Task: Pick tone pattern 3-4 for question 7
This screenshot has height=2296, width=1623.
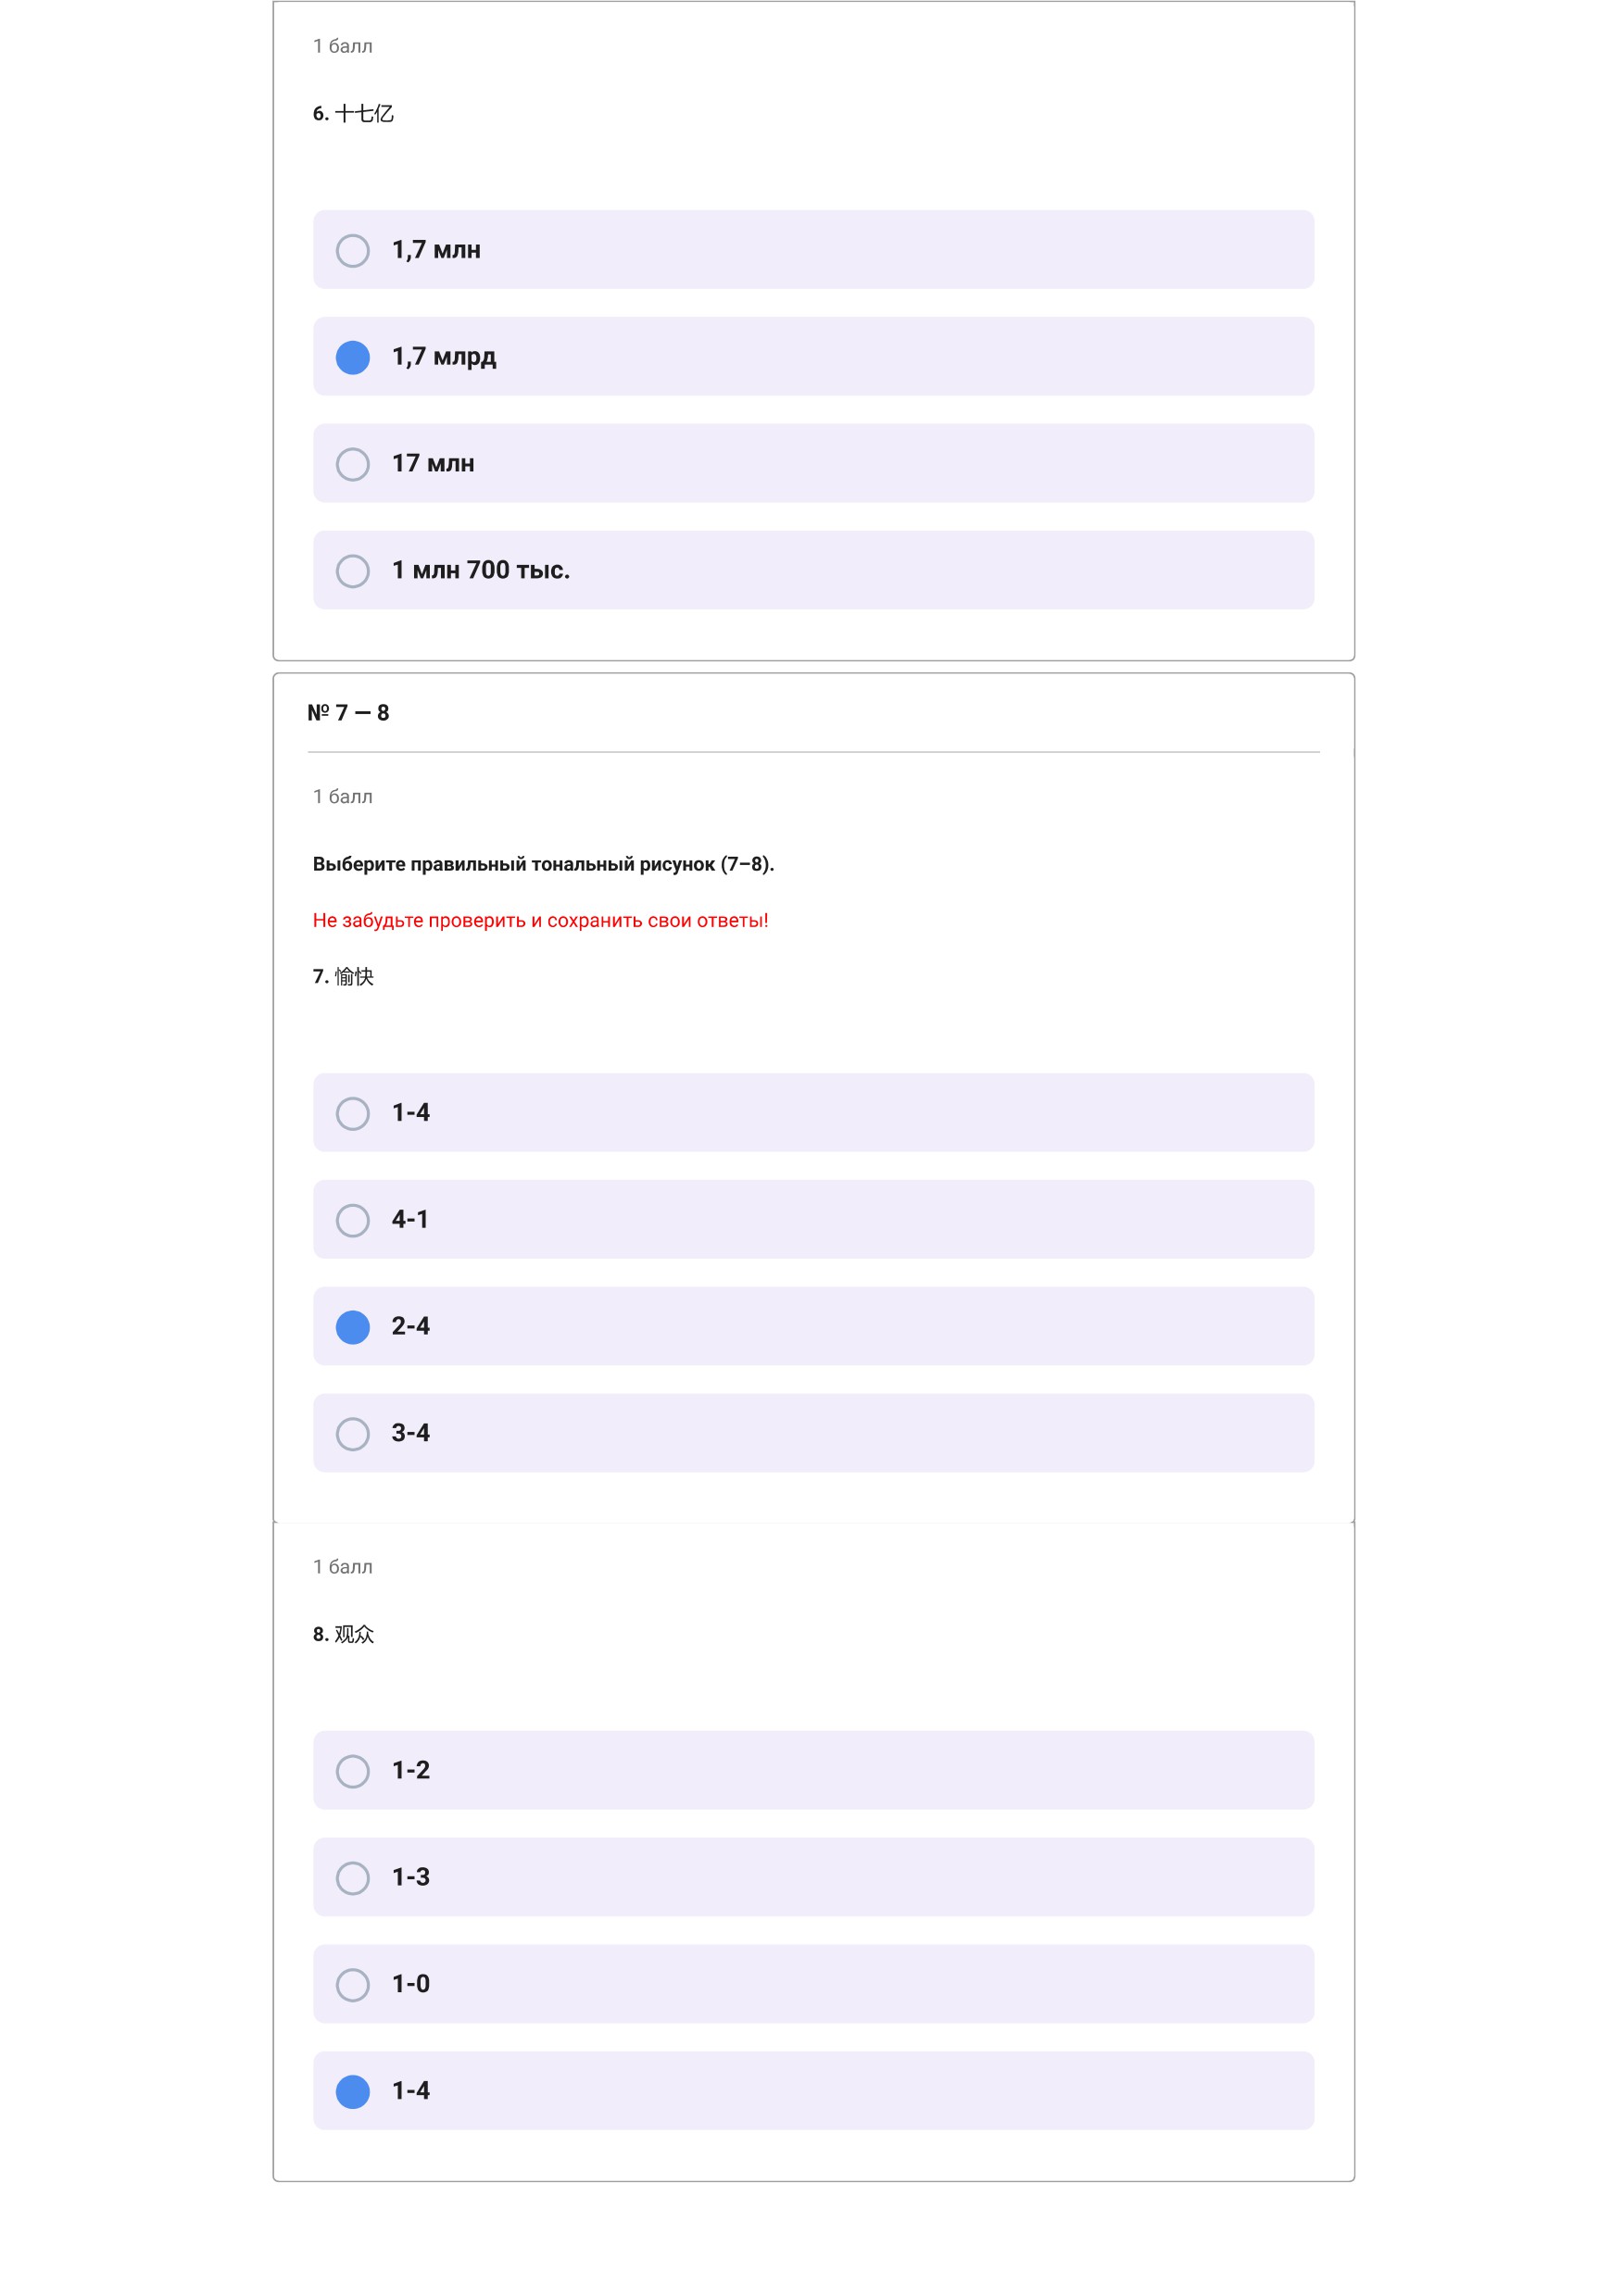Action: [x=352, y=1434]
